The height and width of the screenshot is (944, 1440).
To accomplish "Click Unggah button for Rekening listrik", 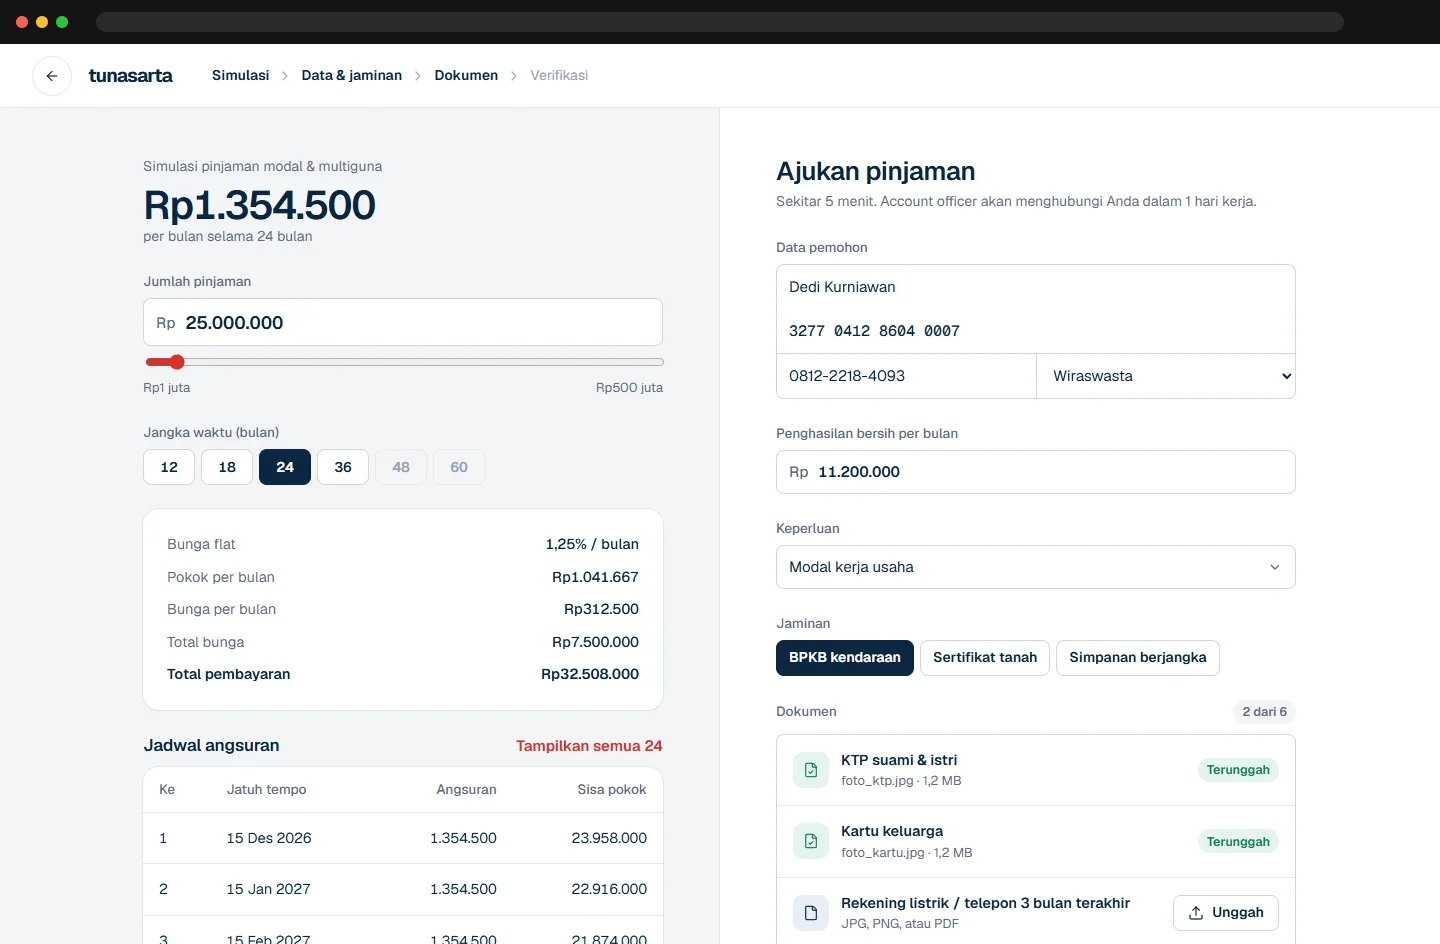I will pos(1226,913).
